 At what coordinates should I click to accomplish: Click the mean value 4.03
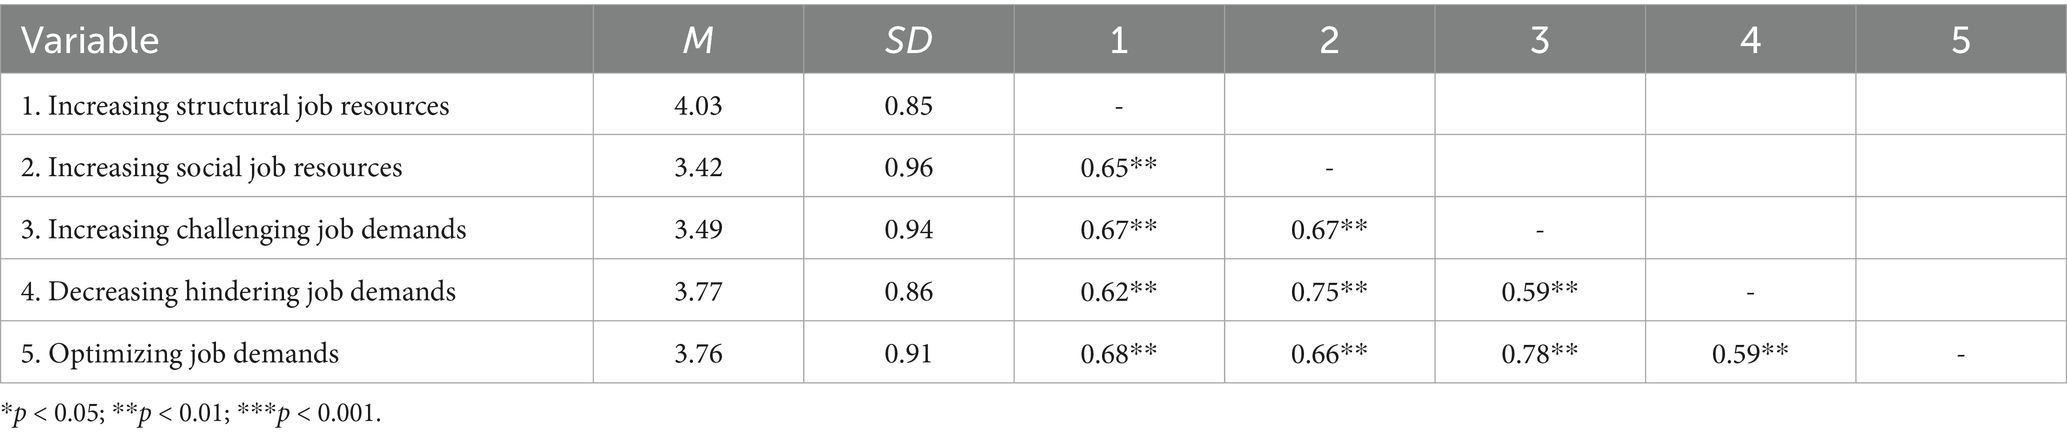pyautogui.click(x=697, y=105)
